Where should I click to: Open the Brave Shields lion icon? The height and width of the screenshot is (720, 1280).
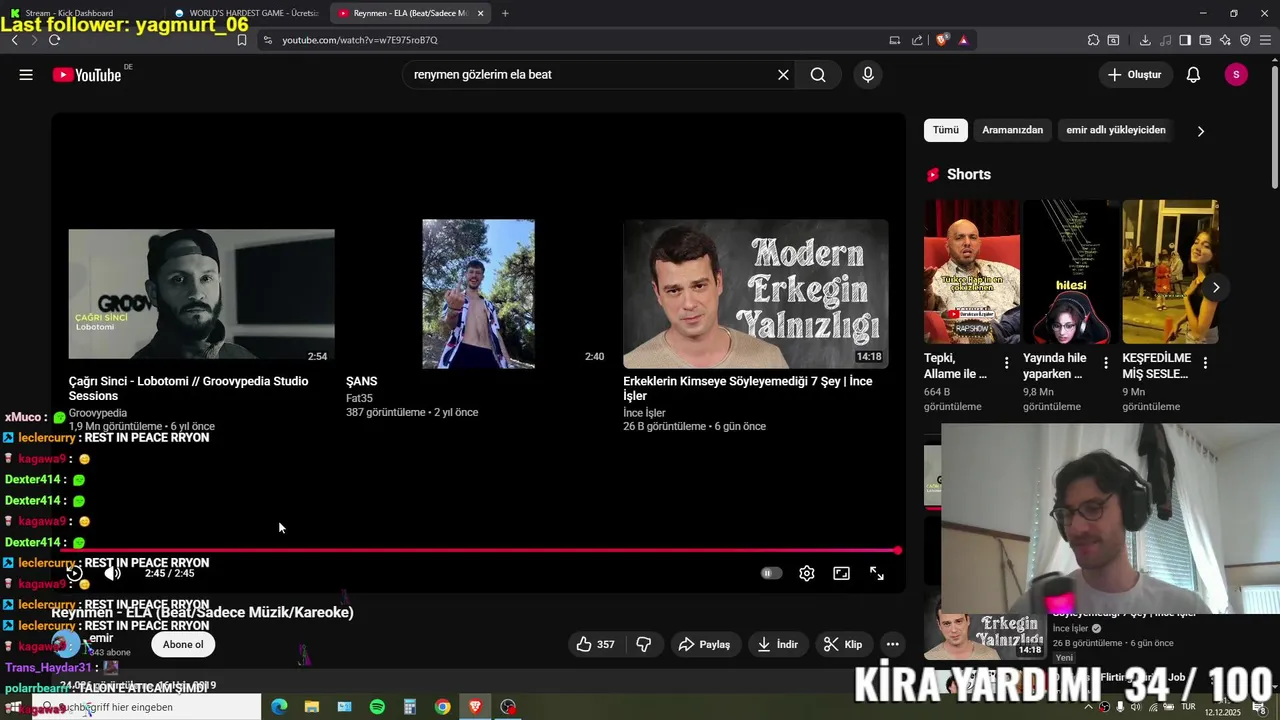tap(942, 40)
